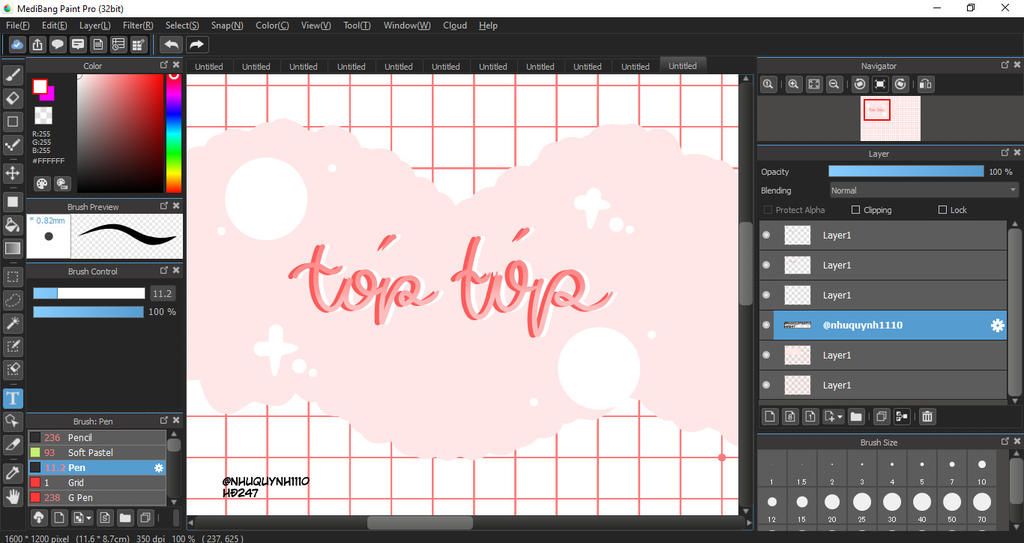Open the Cloud menu
Viewport: 1024px width, 543px height.
455,25
